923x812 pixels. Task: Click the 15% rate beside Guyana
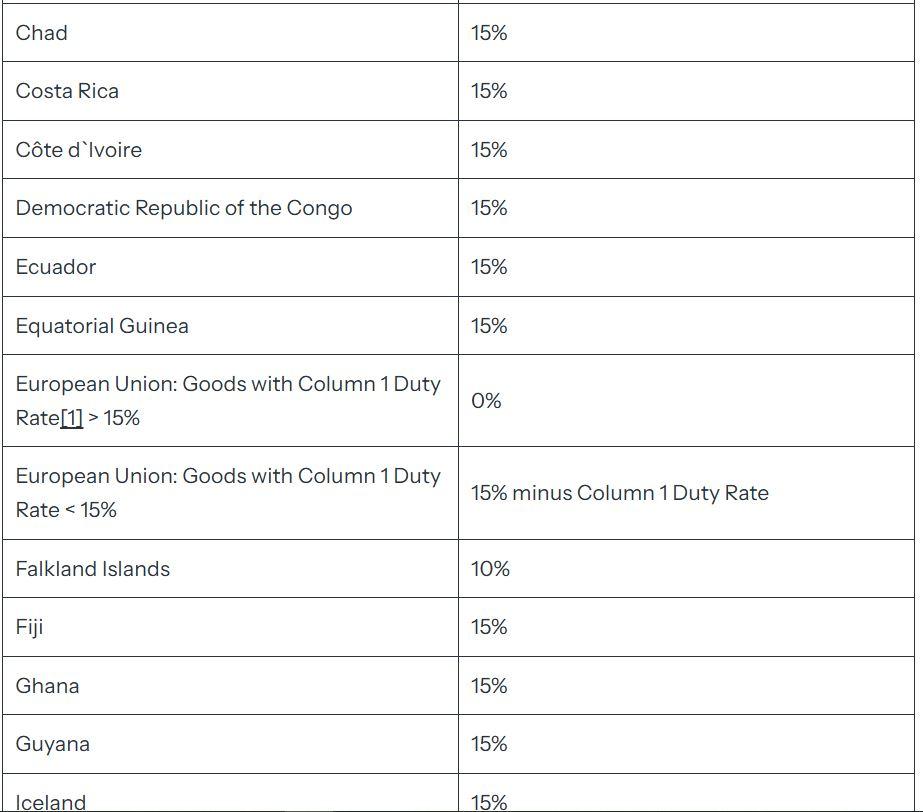(489, 744)
